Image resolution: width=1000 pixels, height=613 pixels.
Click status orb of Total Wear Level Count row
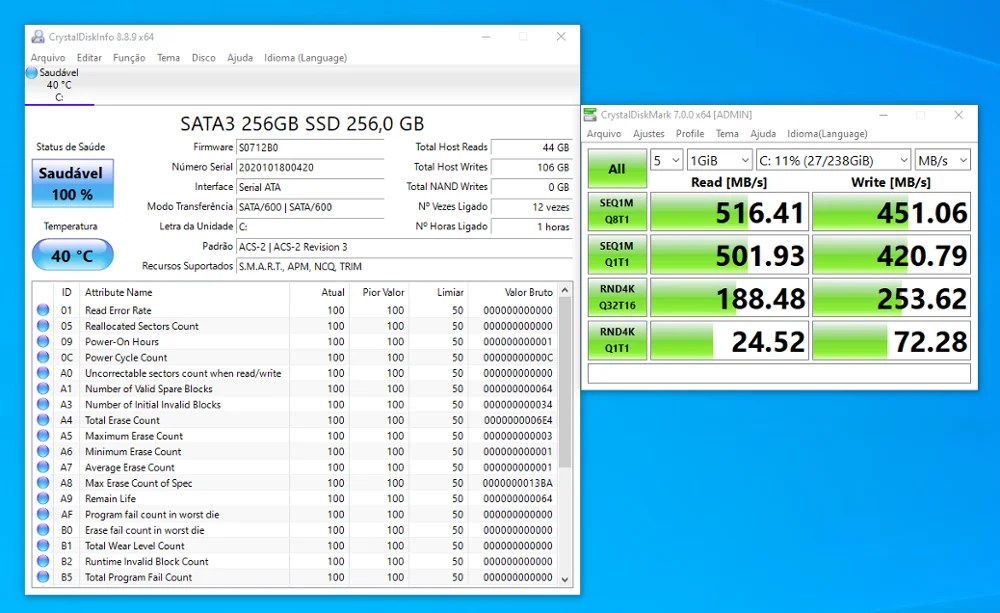point(43,545)
